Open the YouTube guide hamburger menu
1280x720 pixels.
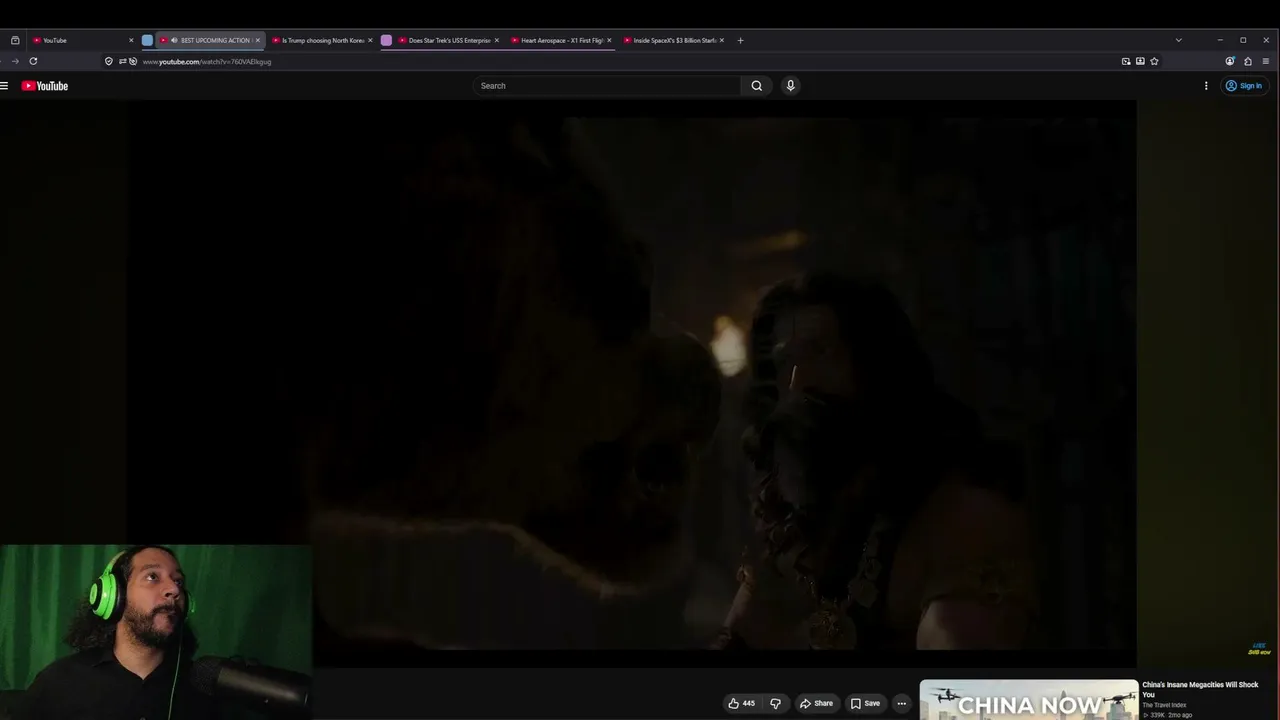[x=5, y=86]
